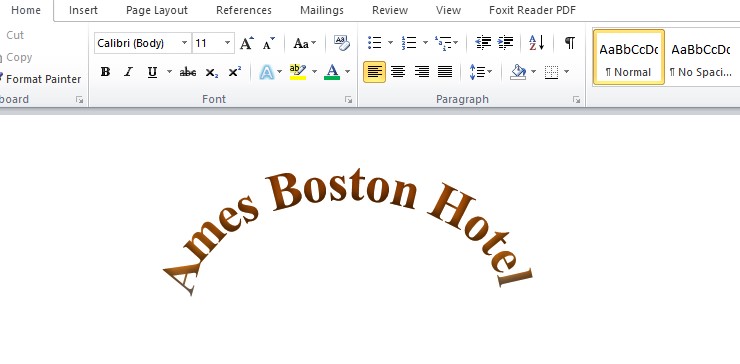The height and width of the screenshot is (364, 740).
Task: Click the Shrink Font icon
Action: click(269, 43)
